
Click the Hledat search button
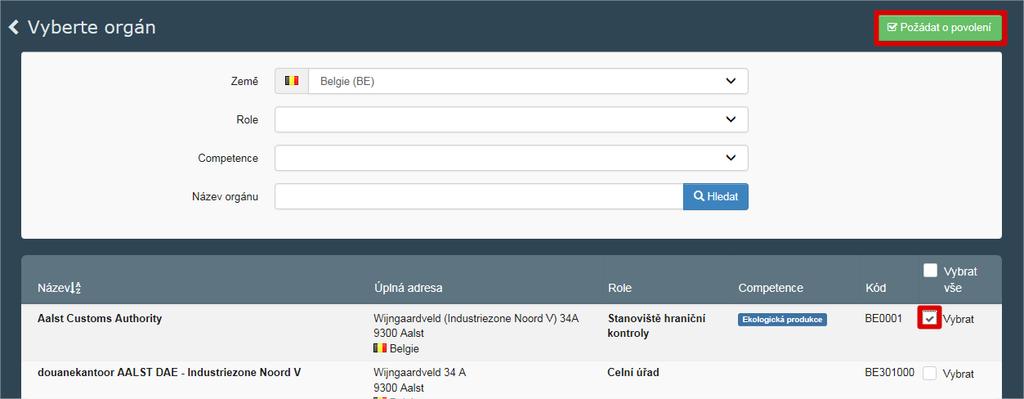coord(716,196)
